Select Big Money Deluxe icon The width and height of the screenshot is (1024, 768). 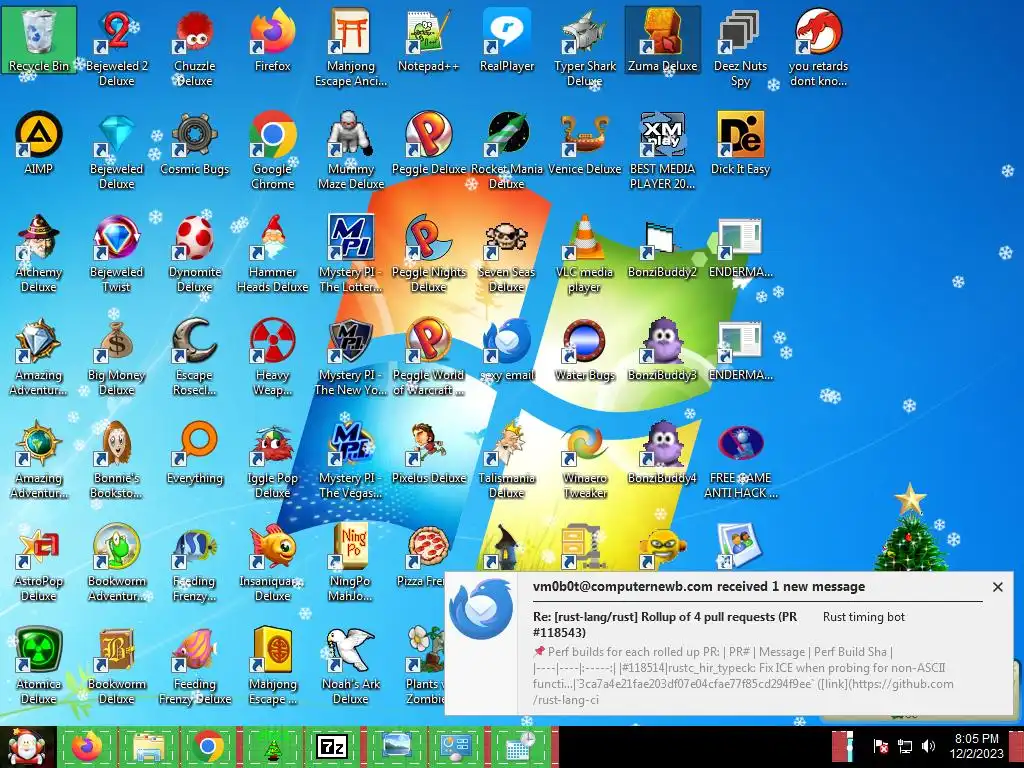tap(116, 357)
